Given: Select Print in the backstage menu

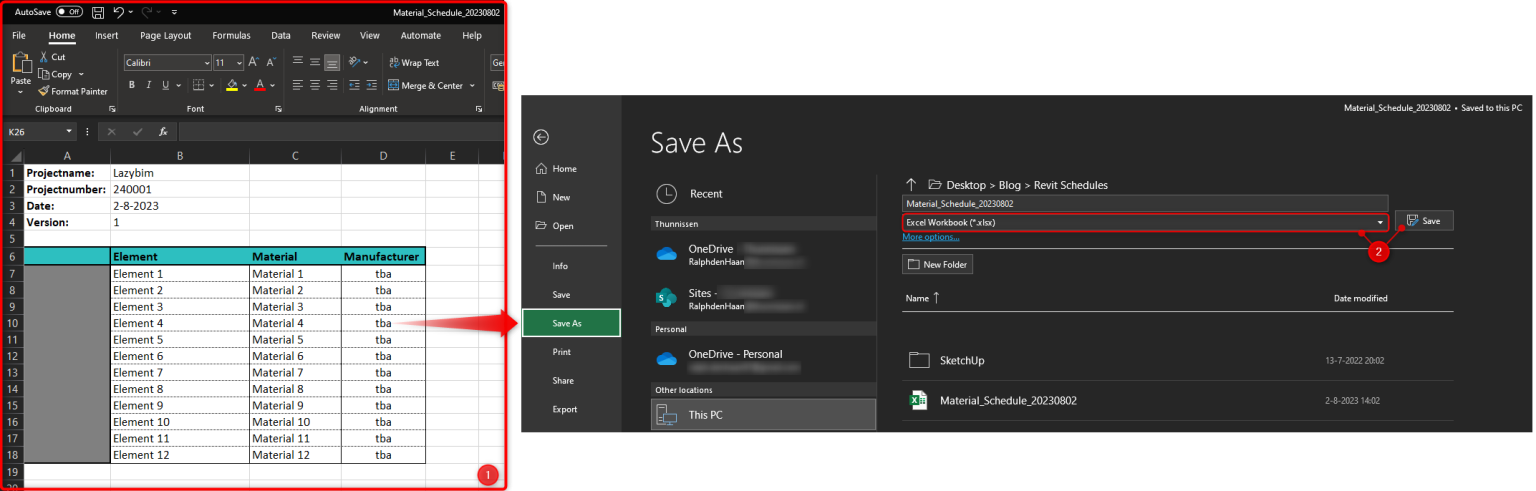Looking at the screenshot, I should click(562, 352).
